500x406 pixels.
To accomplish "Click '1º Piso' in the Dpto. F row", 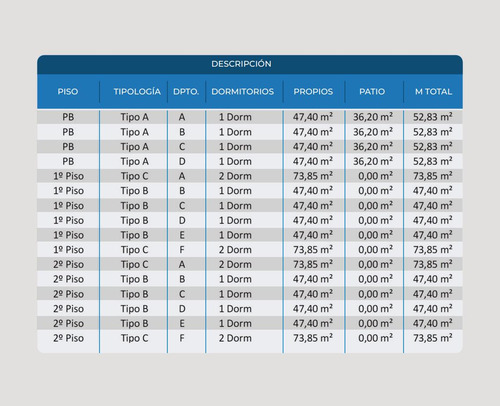I will (68, 250).
